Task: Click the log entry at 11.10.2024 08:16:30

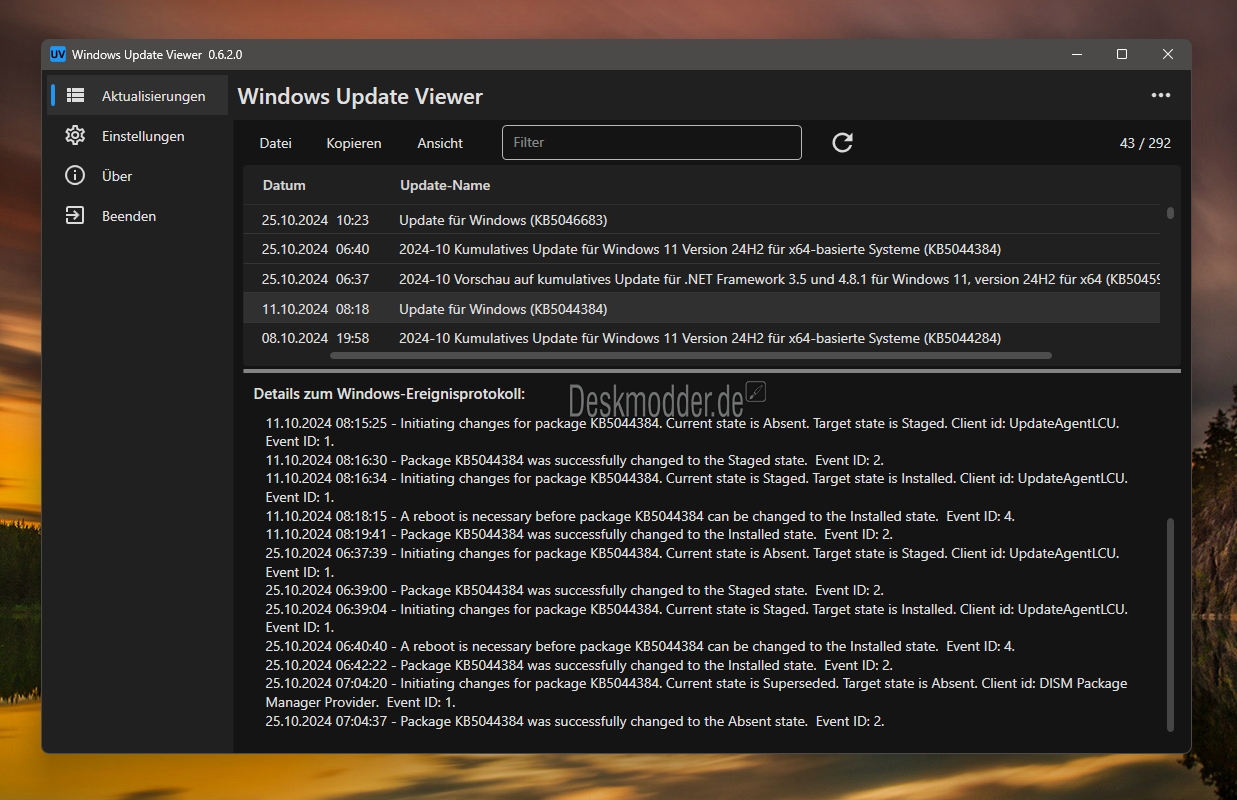Action: tap(575, 460)
